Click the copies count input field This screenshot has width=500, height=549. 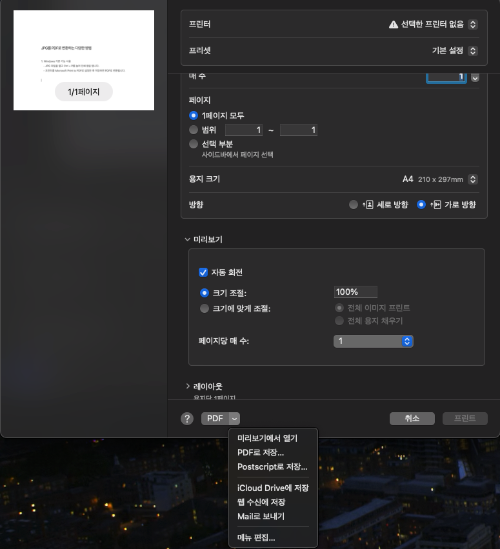pyautogui.click(x=446, y=78)
